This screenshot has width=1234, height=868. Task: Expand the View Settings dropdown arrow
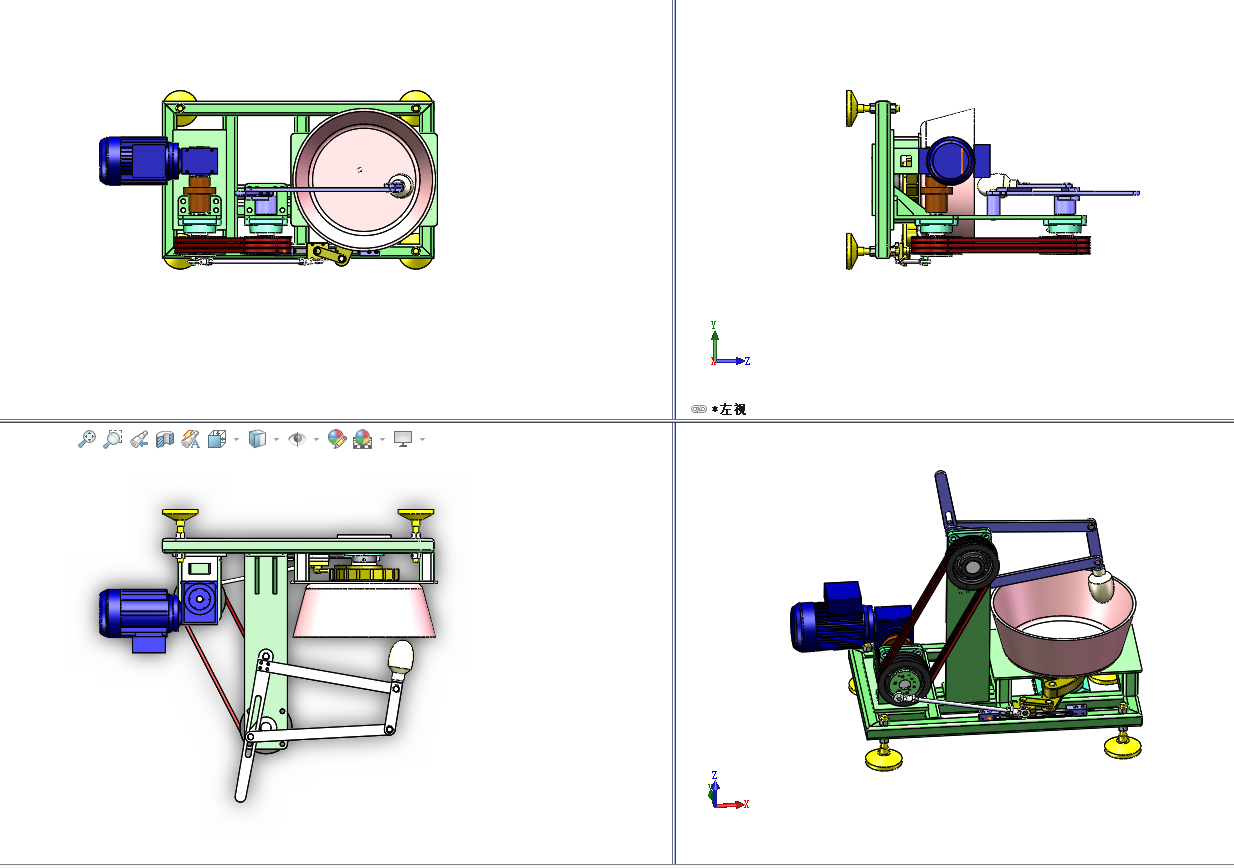(x=422, y=439)
